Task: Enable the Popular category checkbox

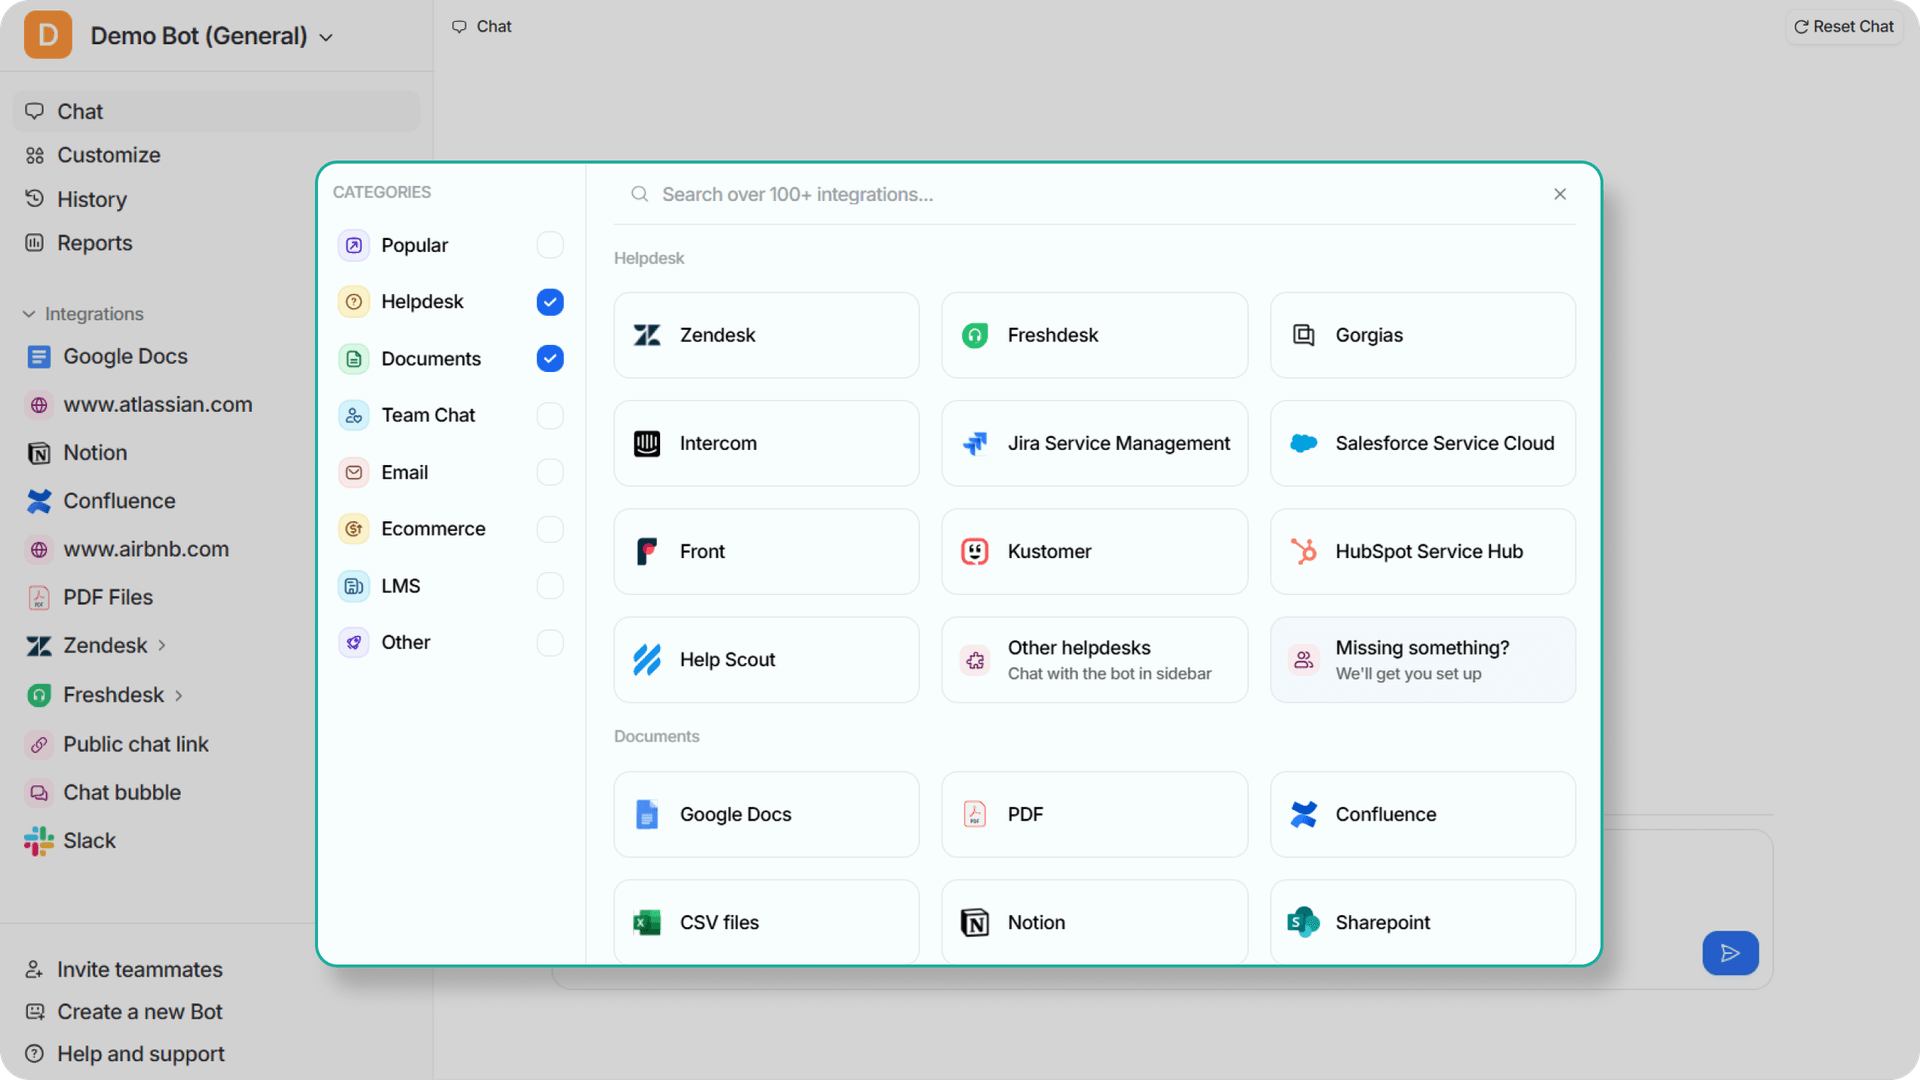Action: point(550,245)
